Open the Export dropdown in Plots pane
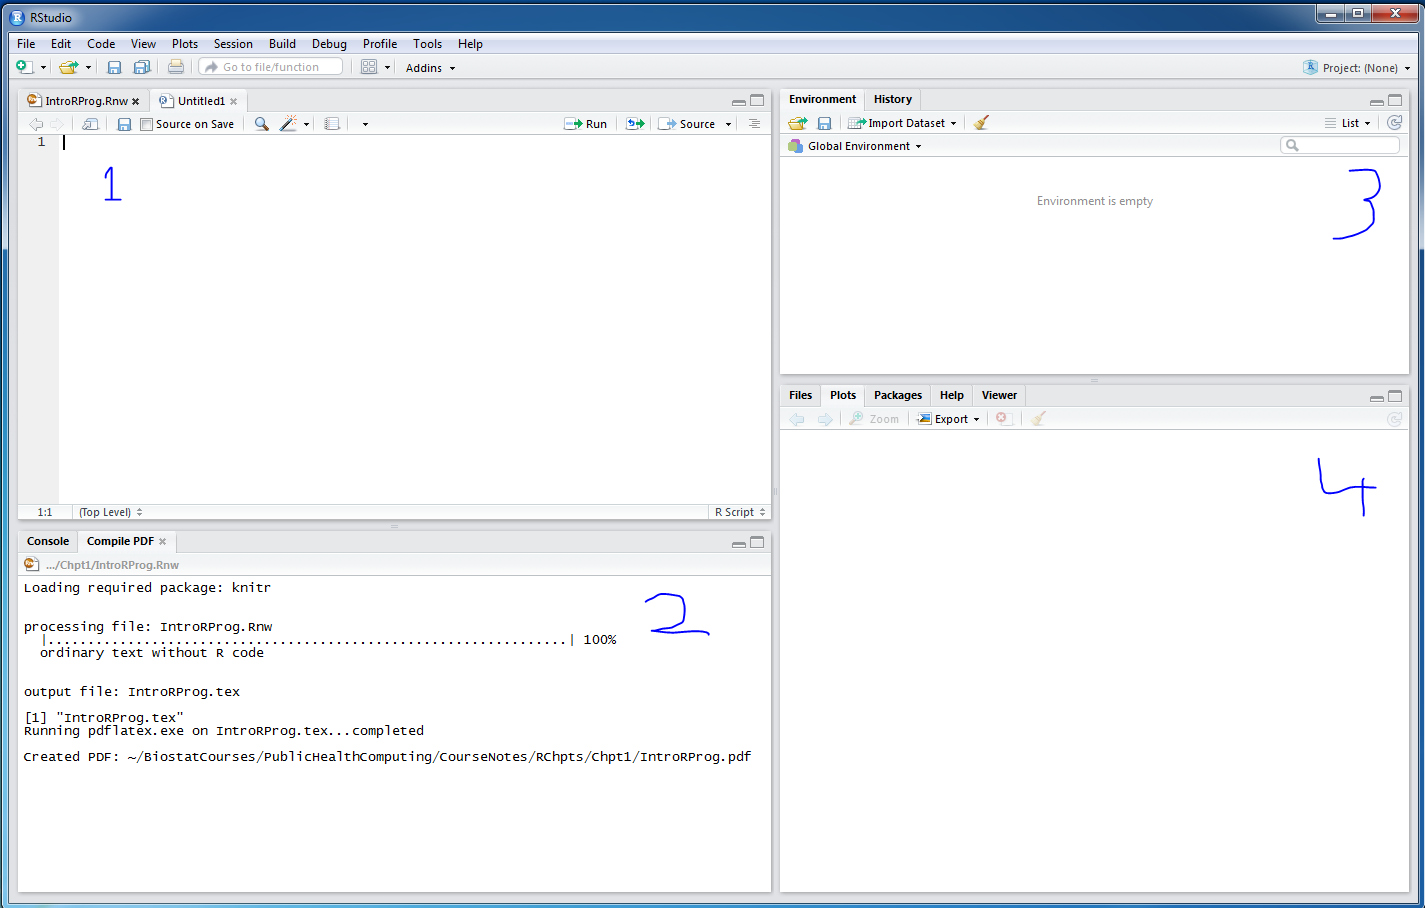Image resolution: width=1425 pixels, height=908 pixels. (949, 419)
